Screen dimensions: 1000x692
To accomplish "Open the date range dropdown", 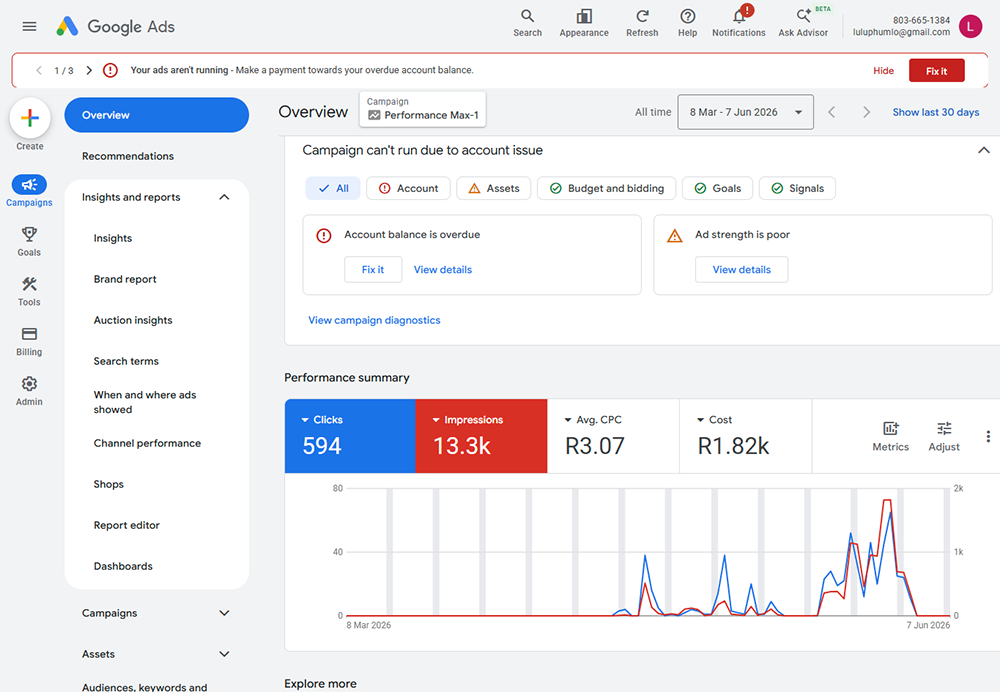I will (745, 112).
